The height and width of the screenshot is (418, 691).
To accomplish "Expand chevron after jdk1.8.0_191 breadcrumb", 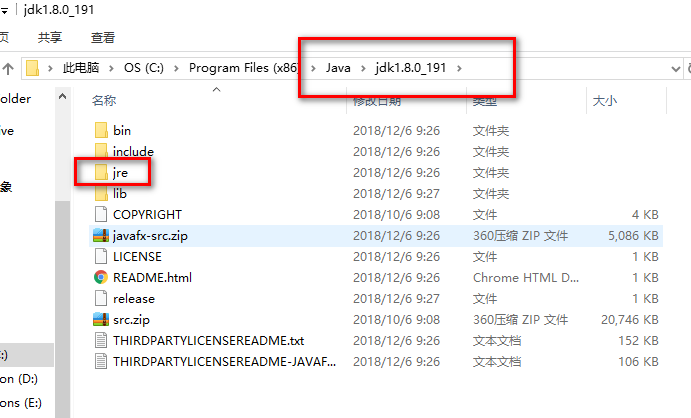I will tap(459, 68).
